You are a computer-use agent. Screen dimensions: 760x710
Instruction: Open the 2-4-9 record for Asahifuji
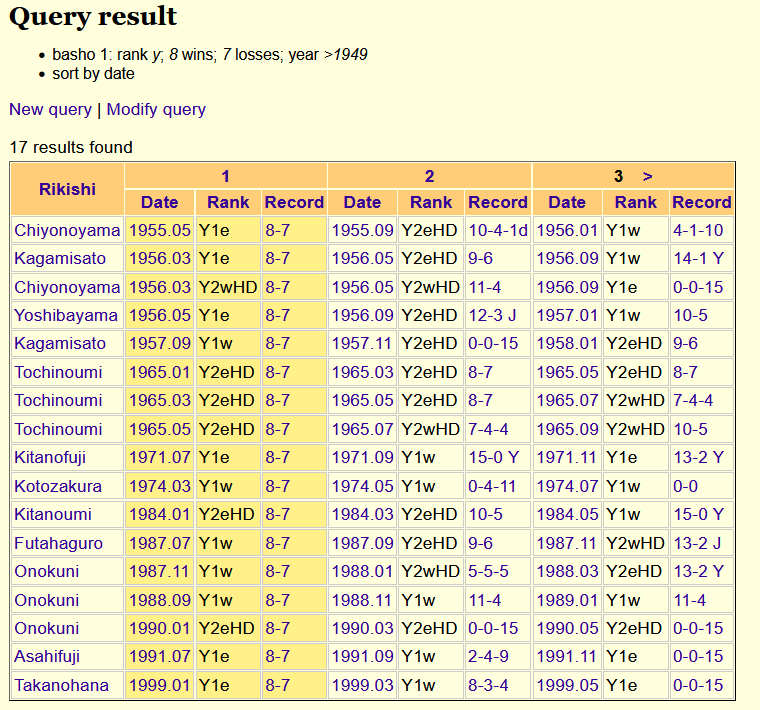coord(488,656)
